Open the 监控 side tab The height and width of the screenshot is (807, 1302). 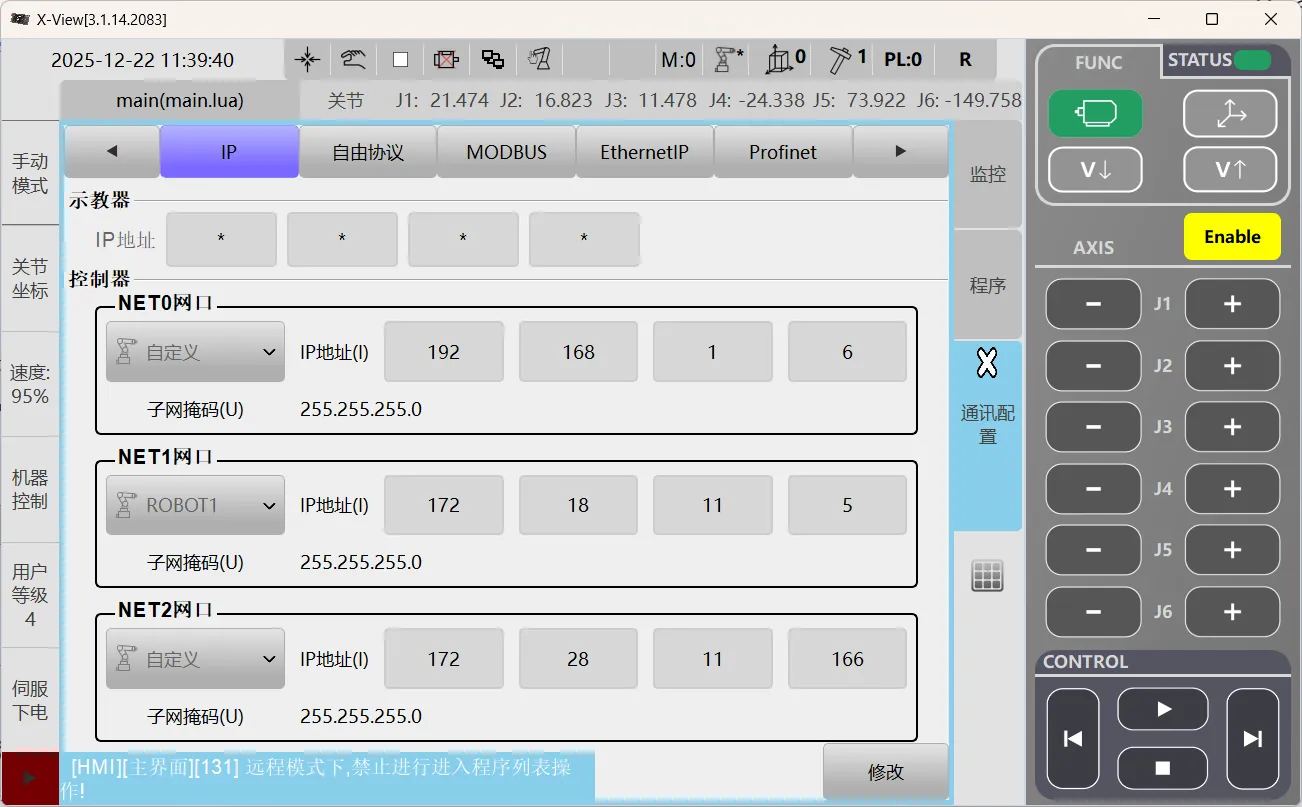click(x=988, y=174)
